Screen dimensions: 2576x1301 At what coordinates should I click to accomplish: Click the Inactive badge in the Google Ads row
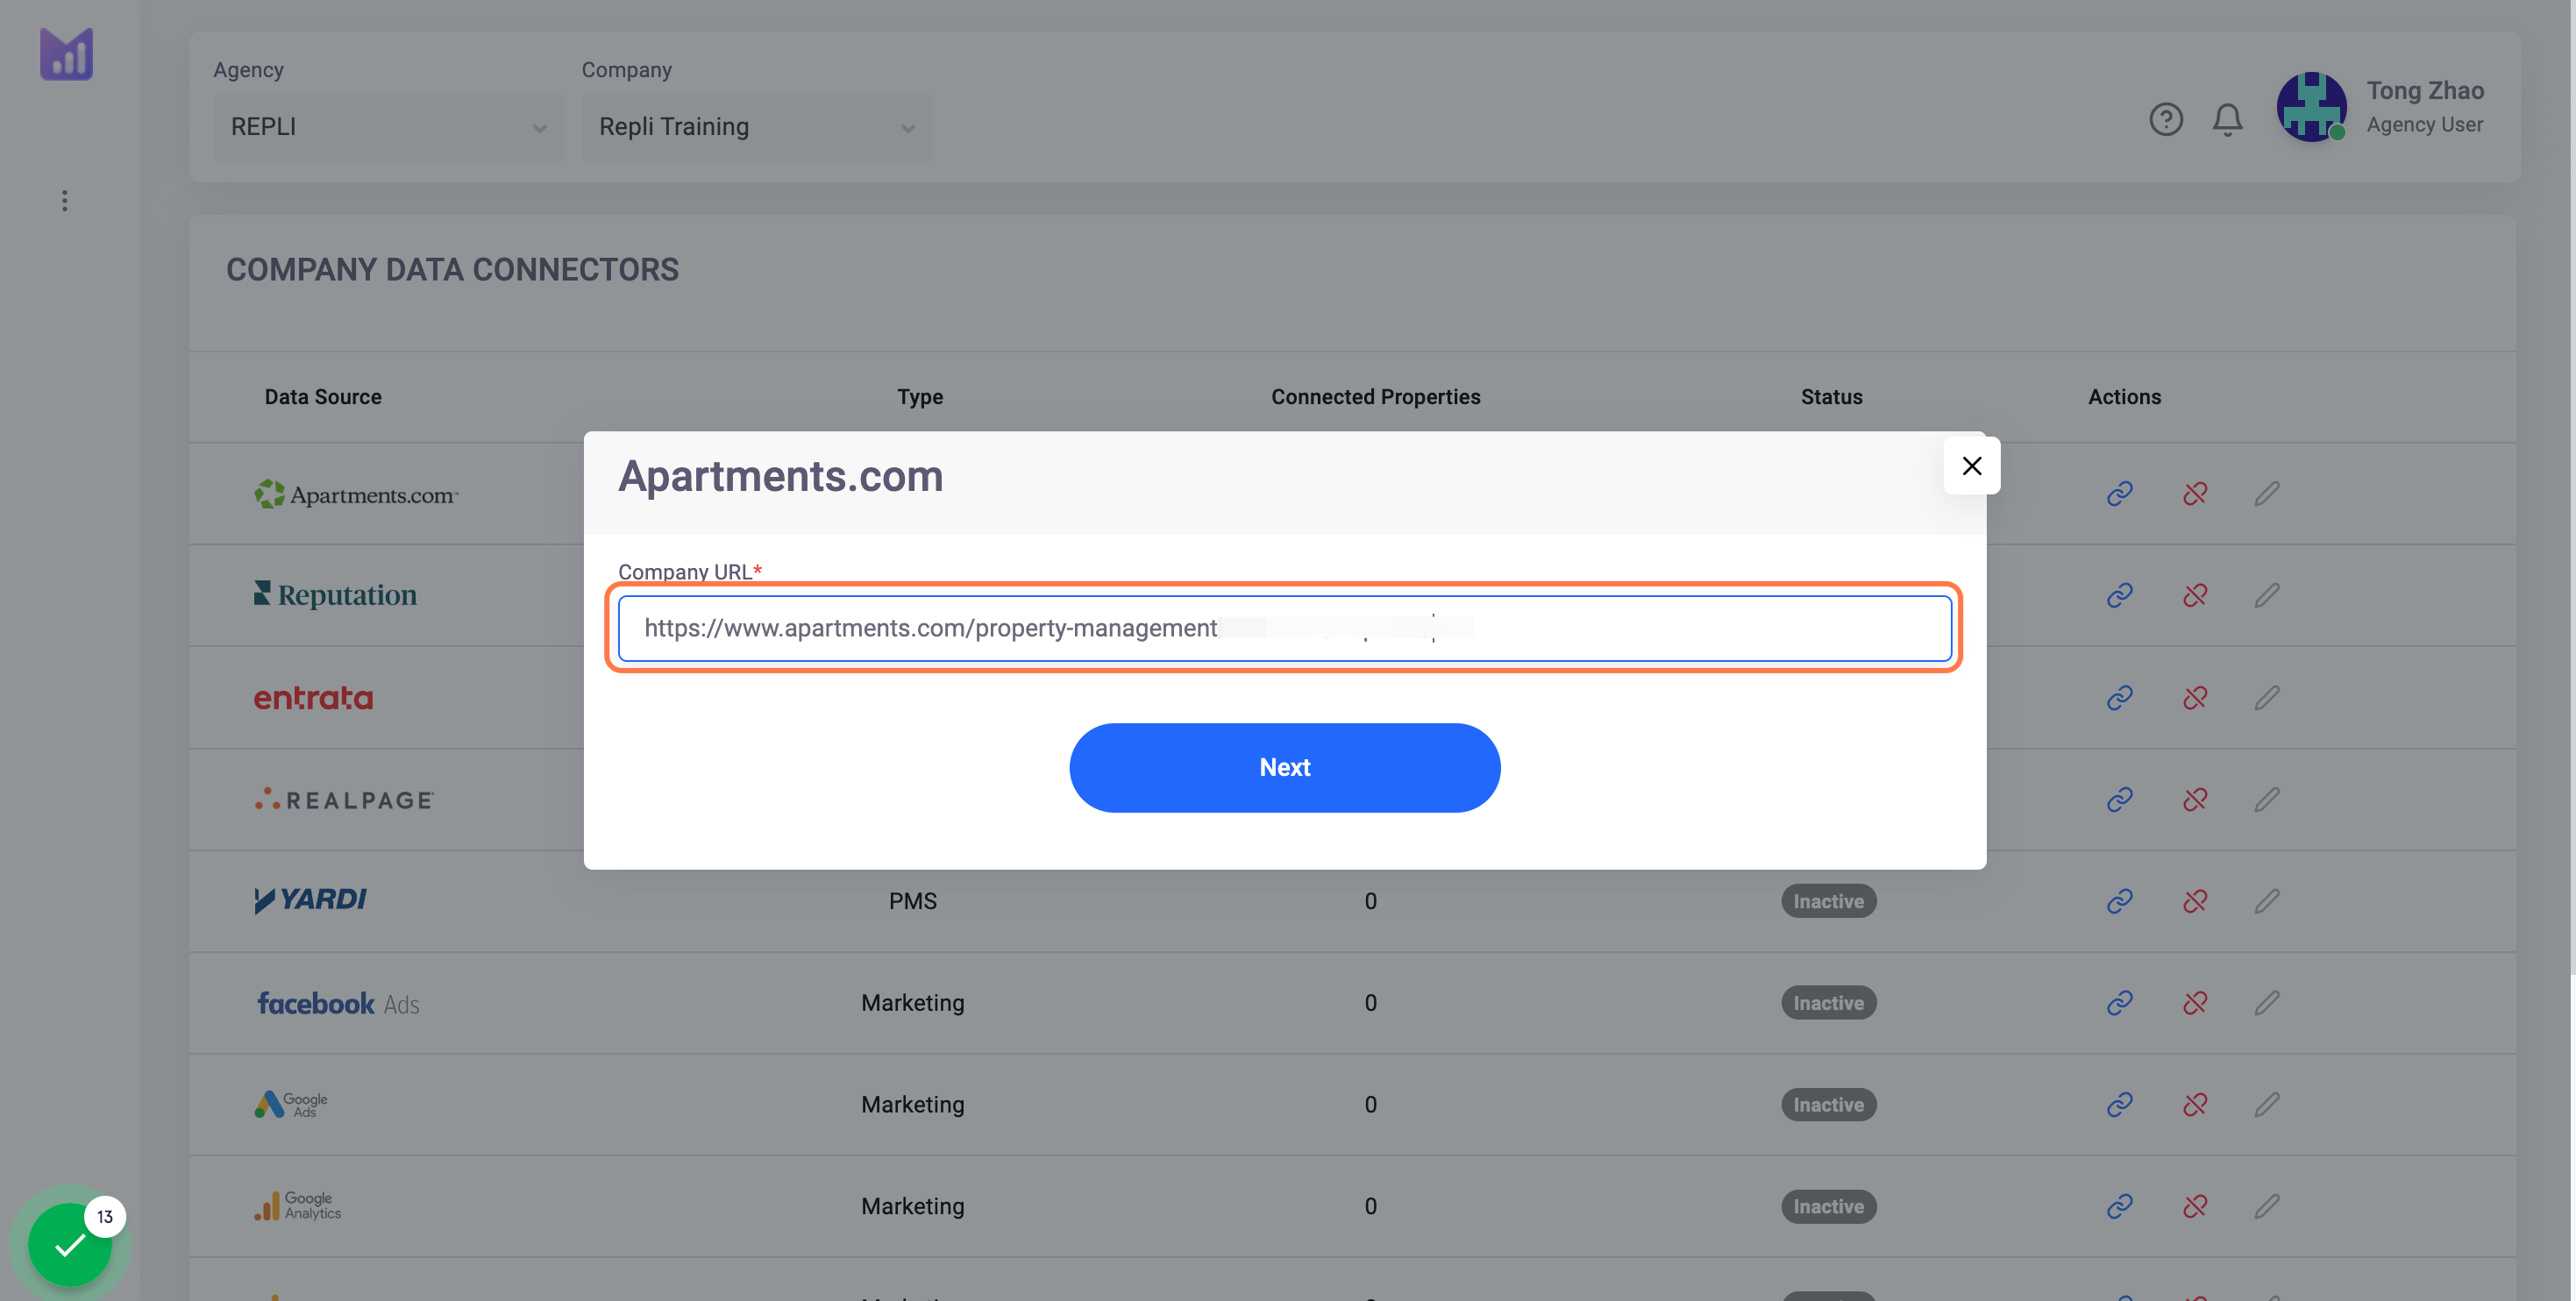1828,1105
